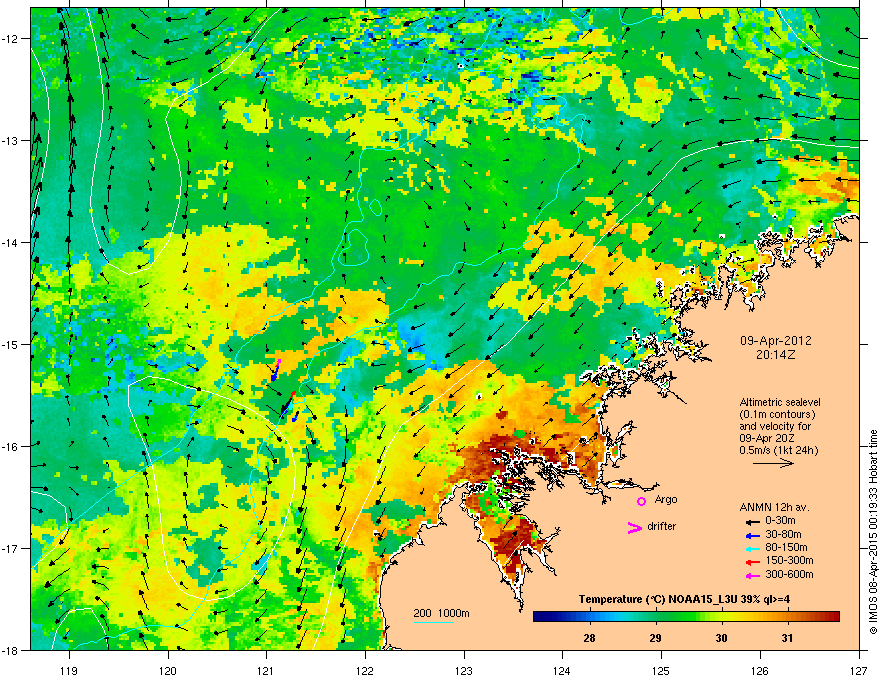Click the temperature color bar
Screen dimensions: 880x680
point(686,617)
